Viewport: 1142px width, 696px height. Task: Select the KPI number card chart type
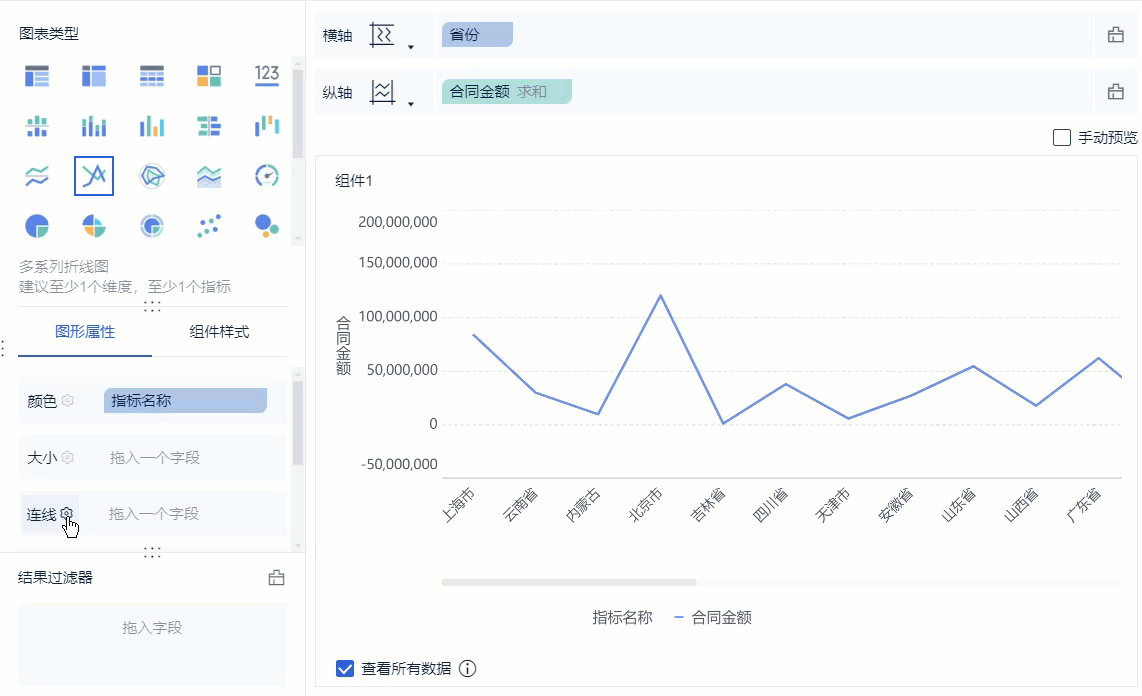click(x=266, y=75)
